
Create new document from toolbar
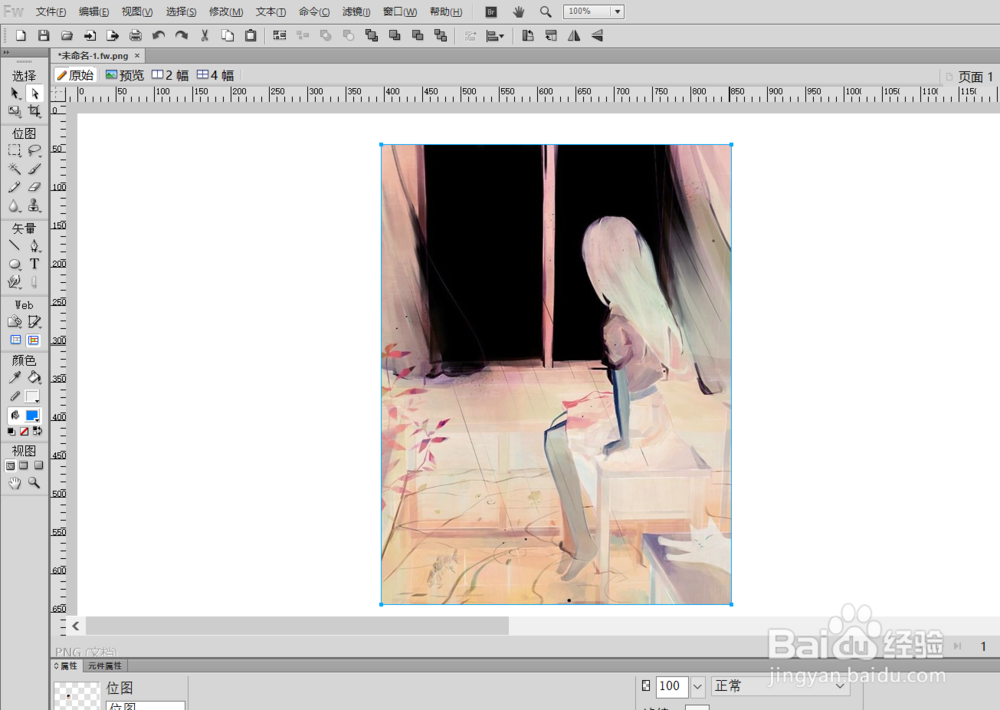click(x=20, y=36)
